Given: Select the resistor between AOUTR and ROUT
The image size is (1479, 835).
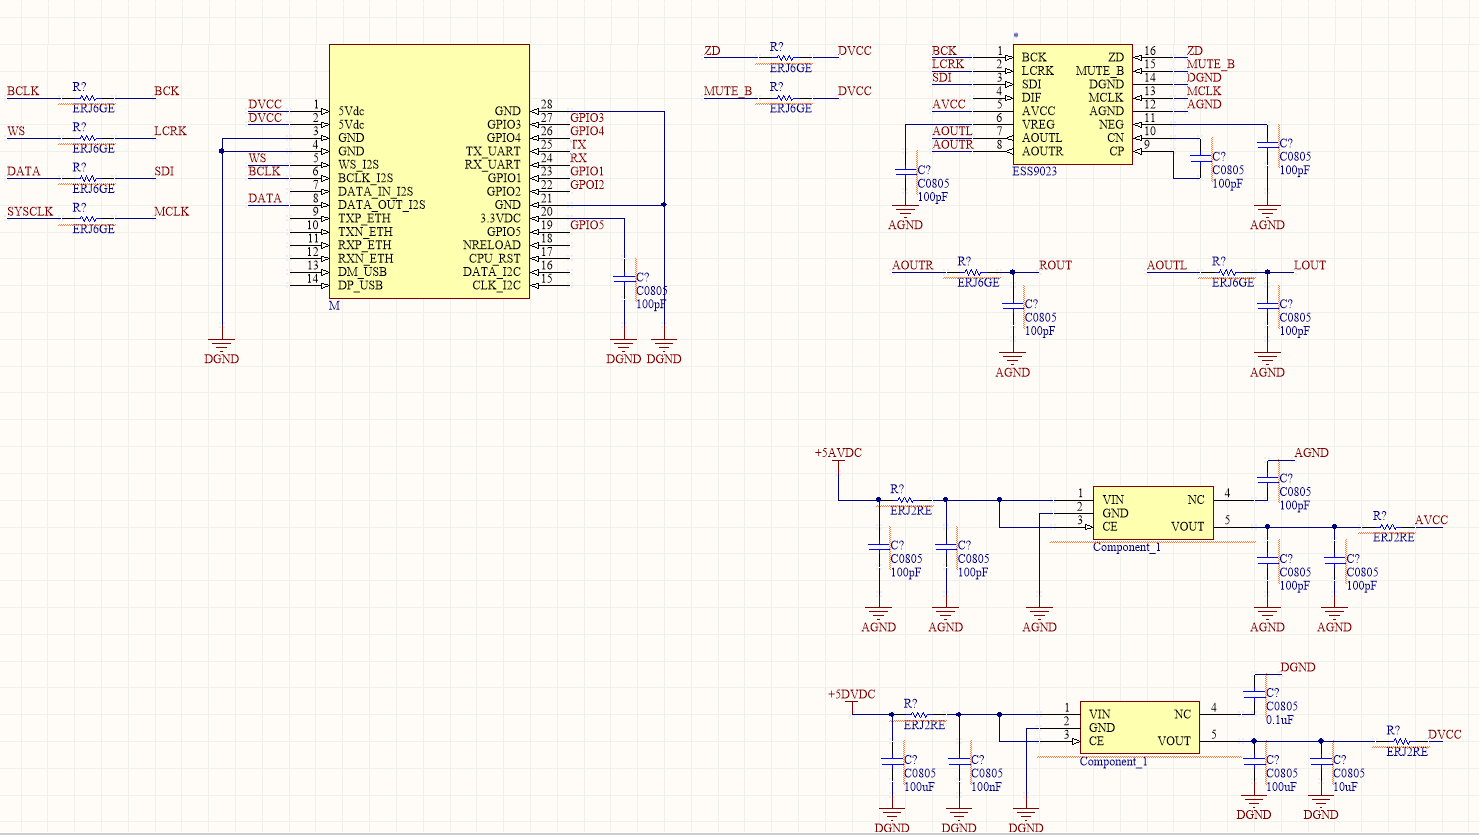Looking at the screenshot, I should [x=972, y=272].
